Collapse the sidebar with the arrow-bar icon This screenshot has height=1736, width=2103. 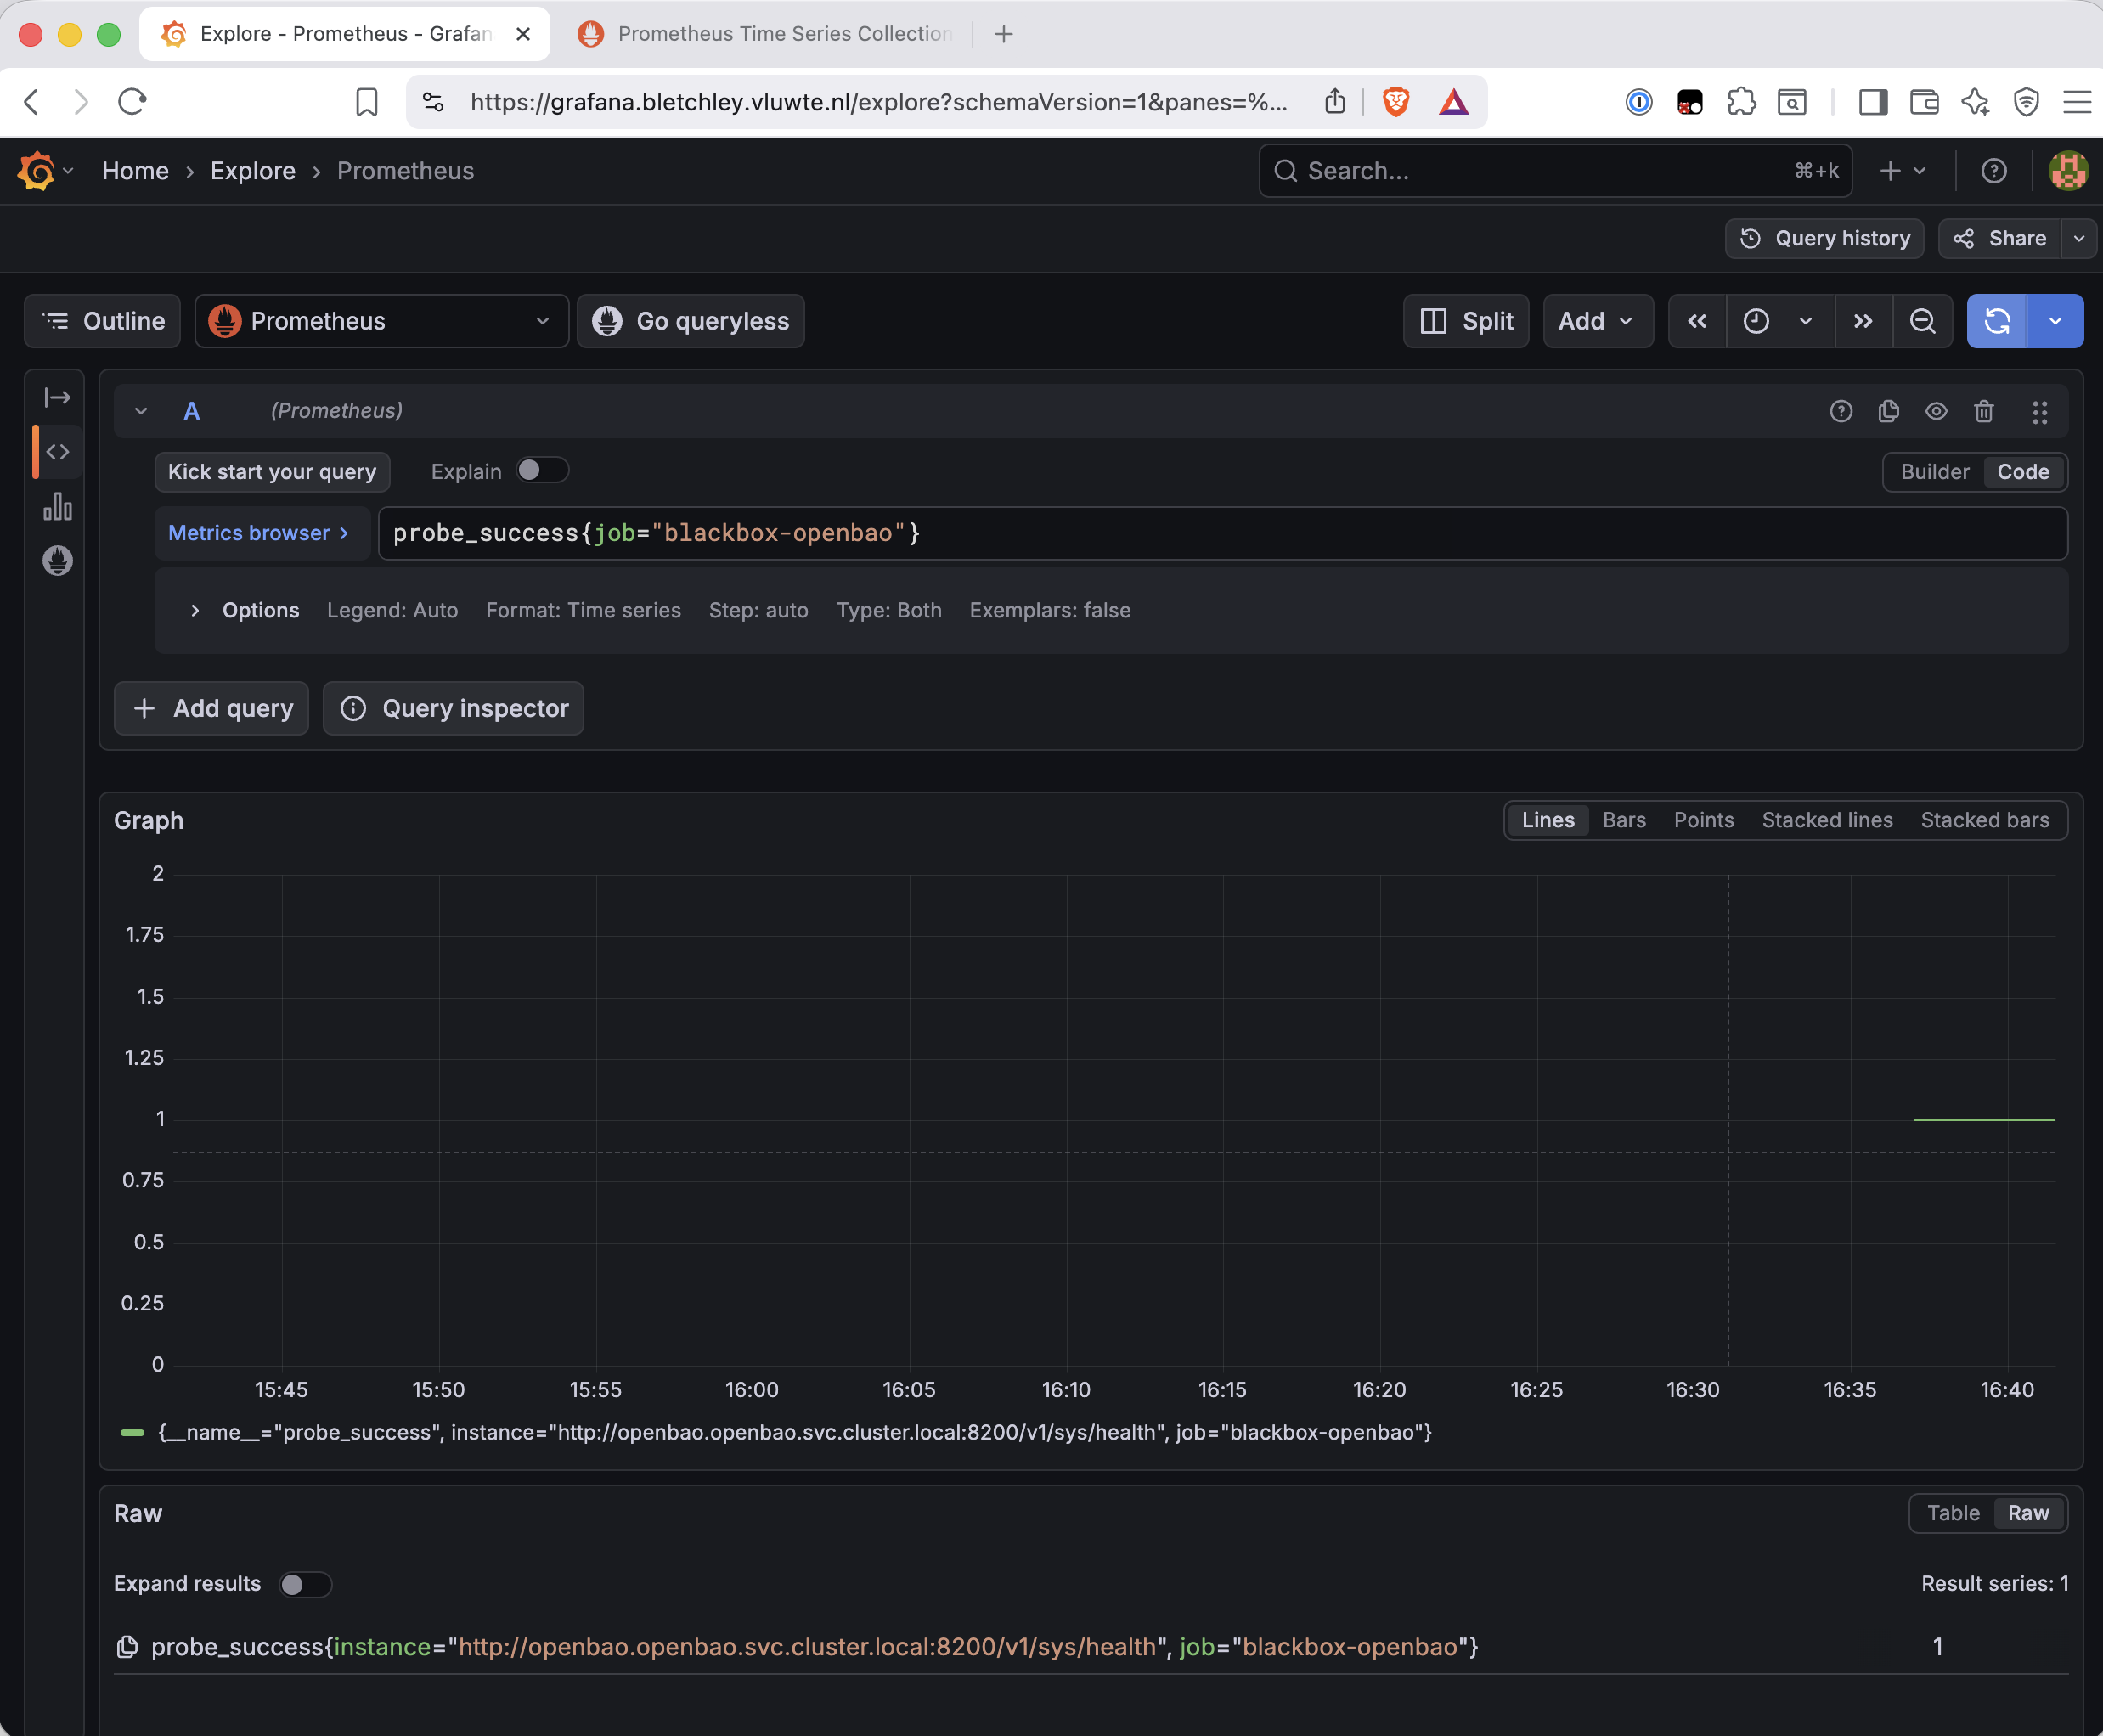pyautogui.click(x=57, y=398)
